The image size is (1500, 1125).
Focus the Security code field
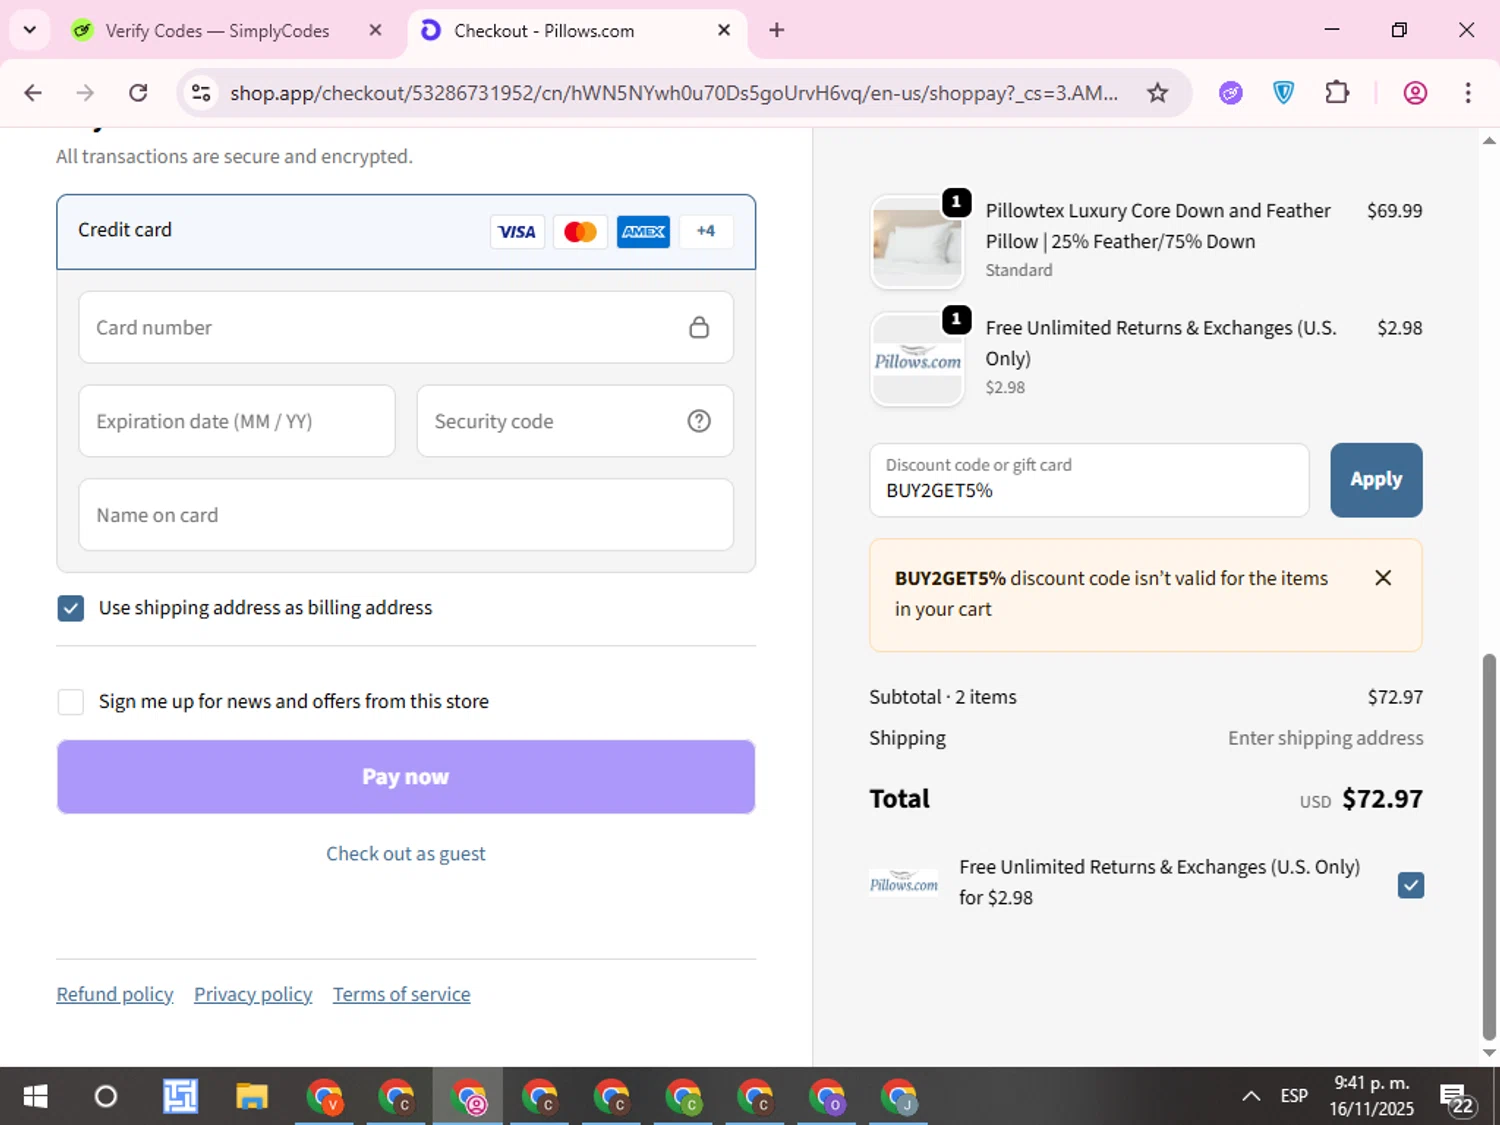(x=575, y=421)
